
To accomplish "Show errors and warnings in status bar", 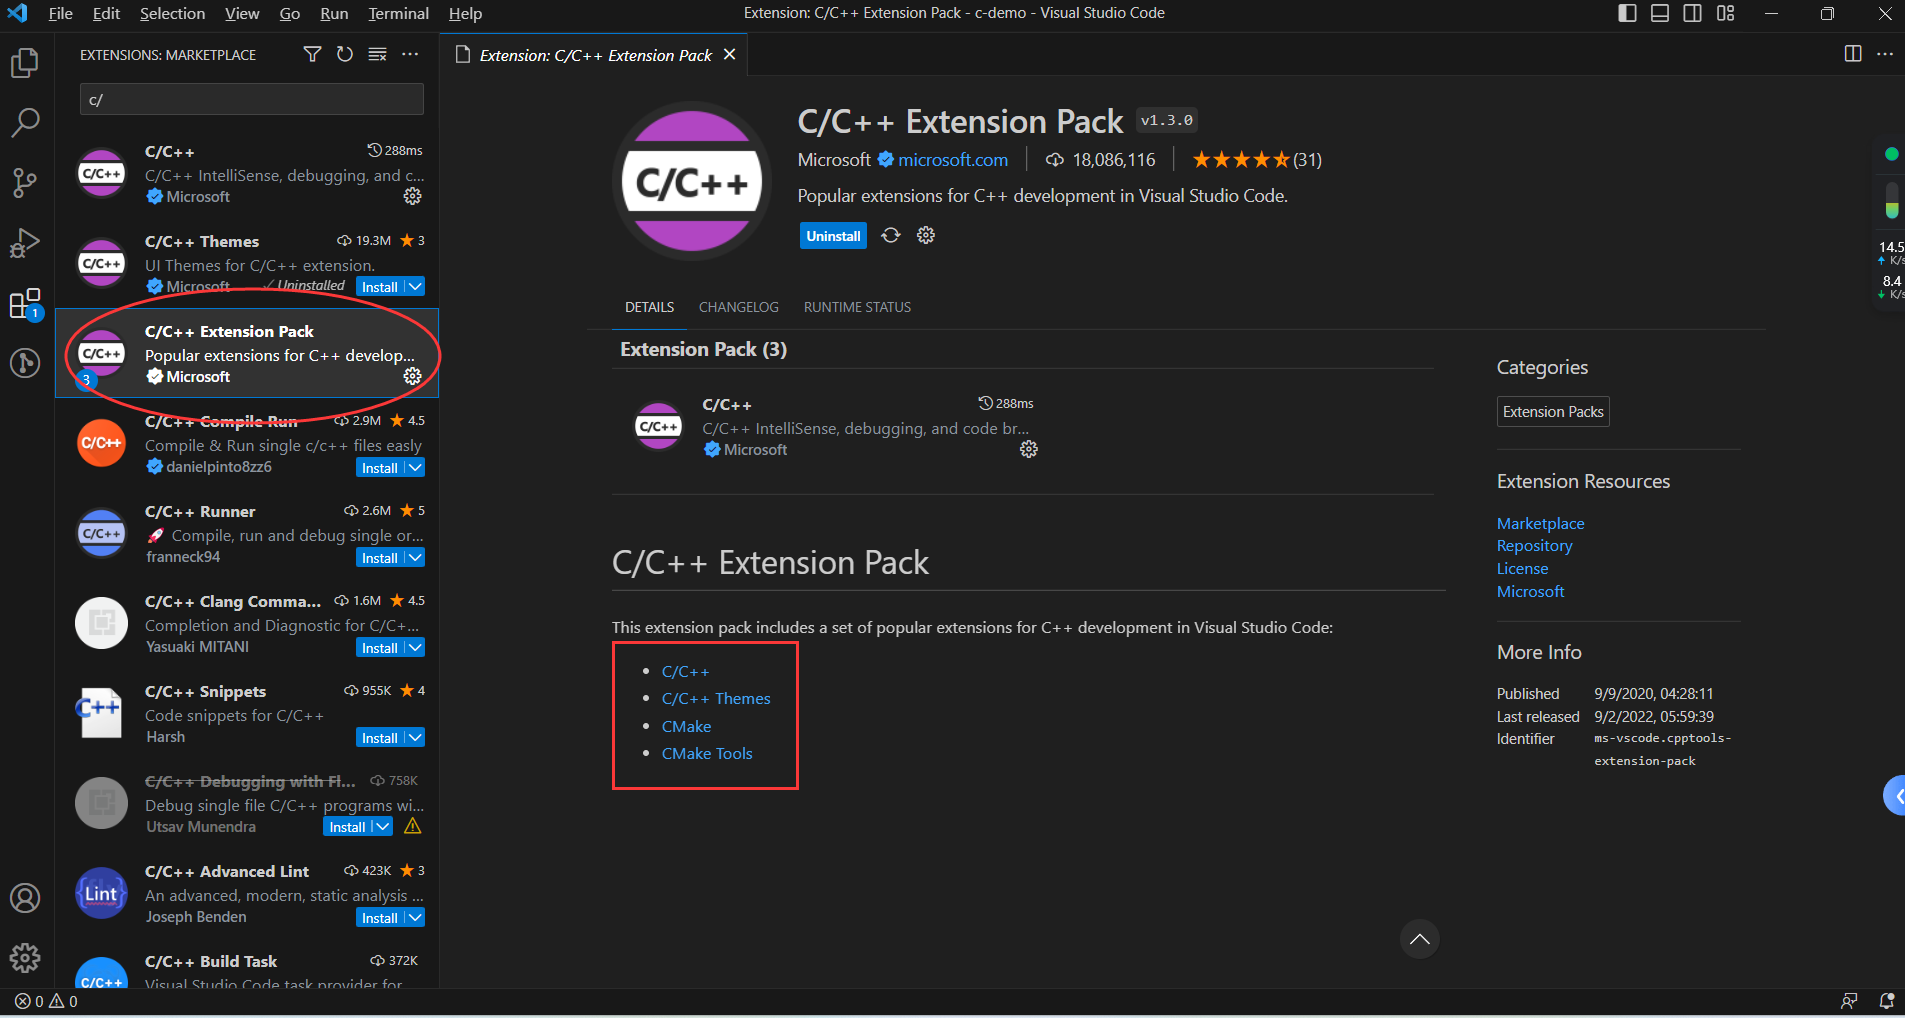I will (46, 1001).
